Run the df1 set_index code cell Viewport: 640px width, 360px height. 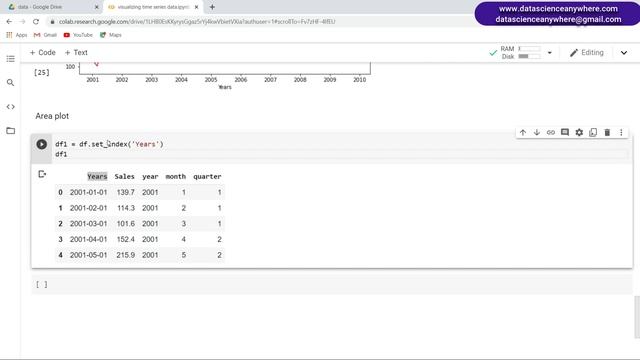(x=41, y=144)
